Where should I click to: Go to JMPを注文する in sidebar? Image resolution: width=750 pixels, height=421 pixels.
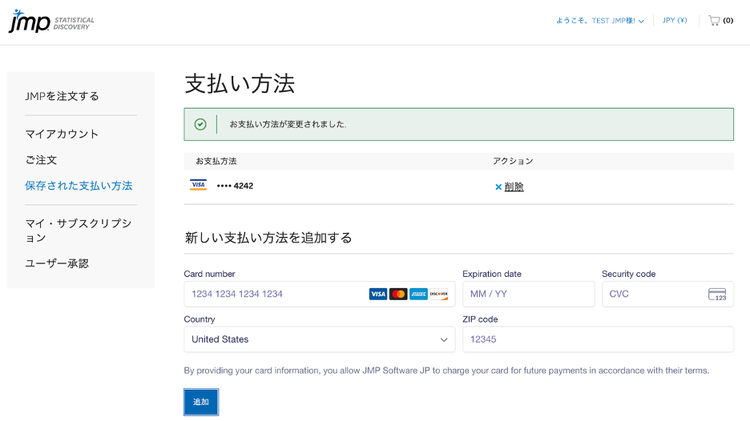62,96
